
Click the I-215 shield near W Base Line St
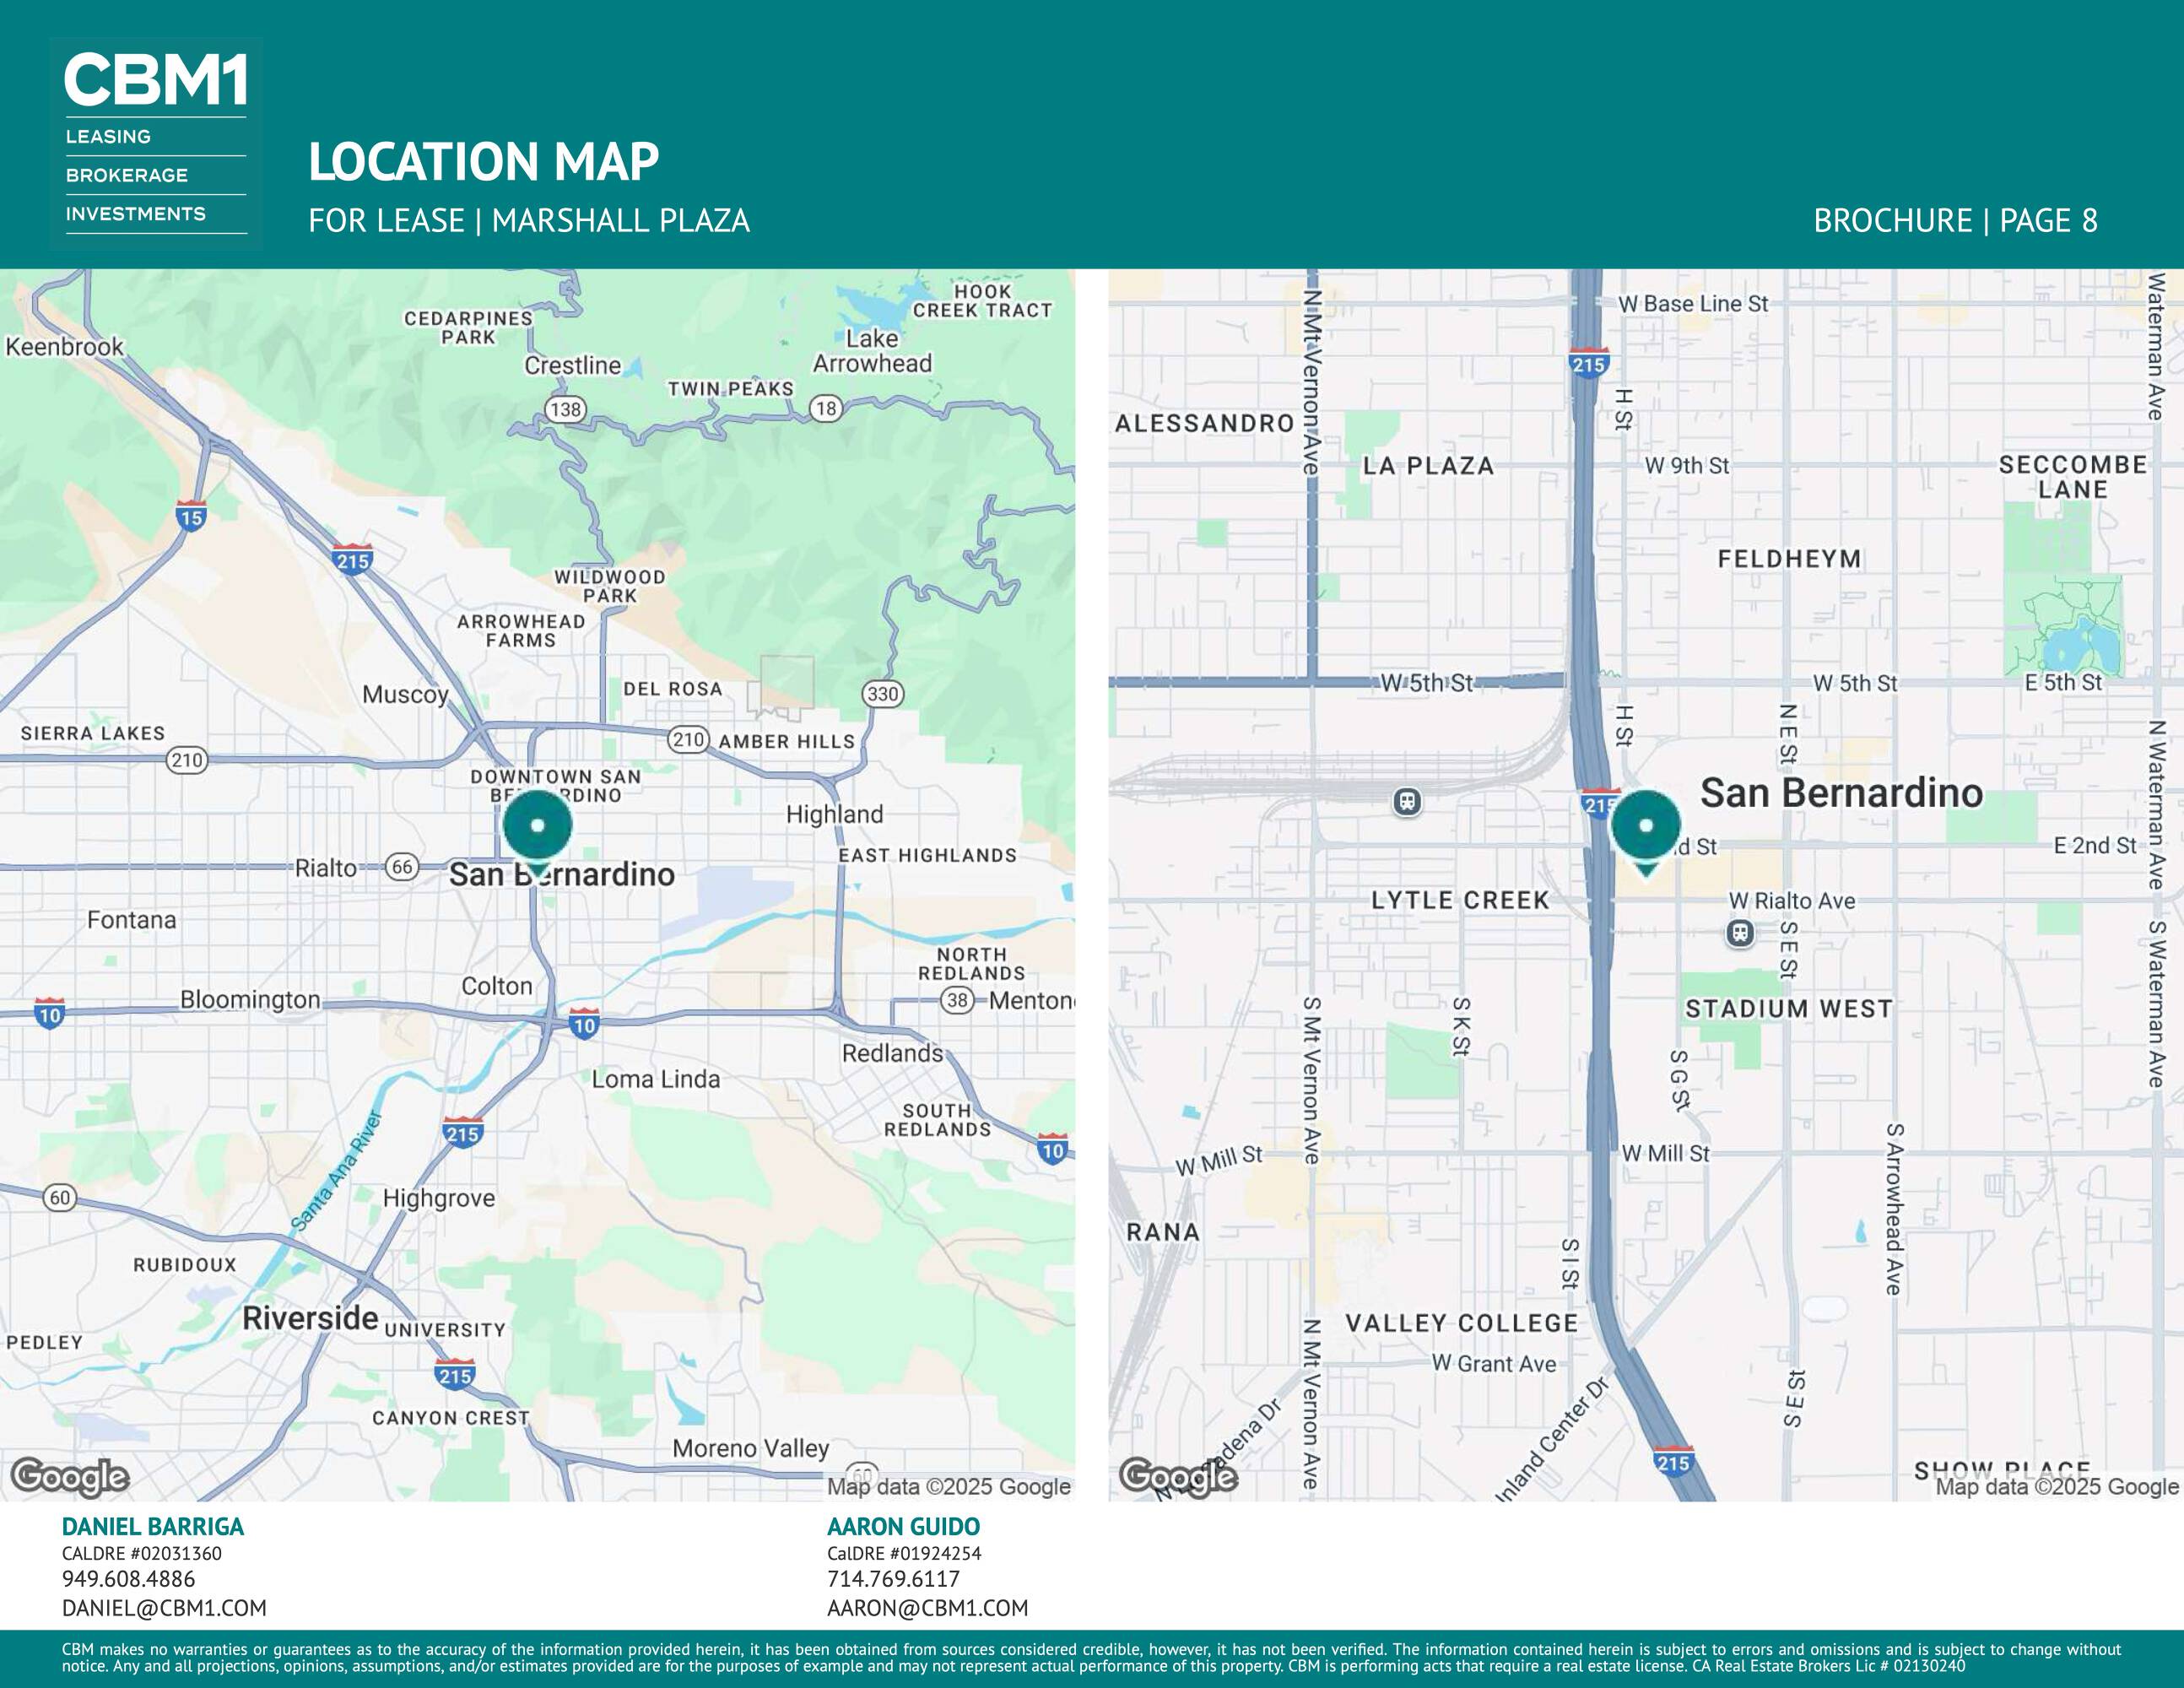(x=1588, y=364)
